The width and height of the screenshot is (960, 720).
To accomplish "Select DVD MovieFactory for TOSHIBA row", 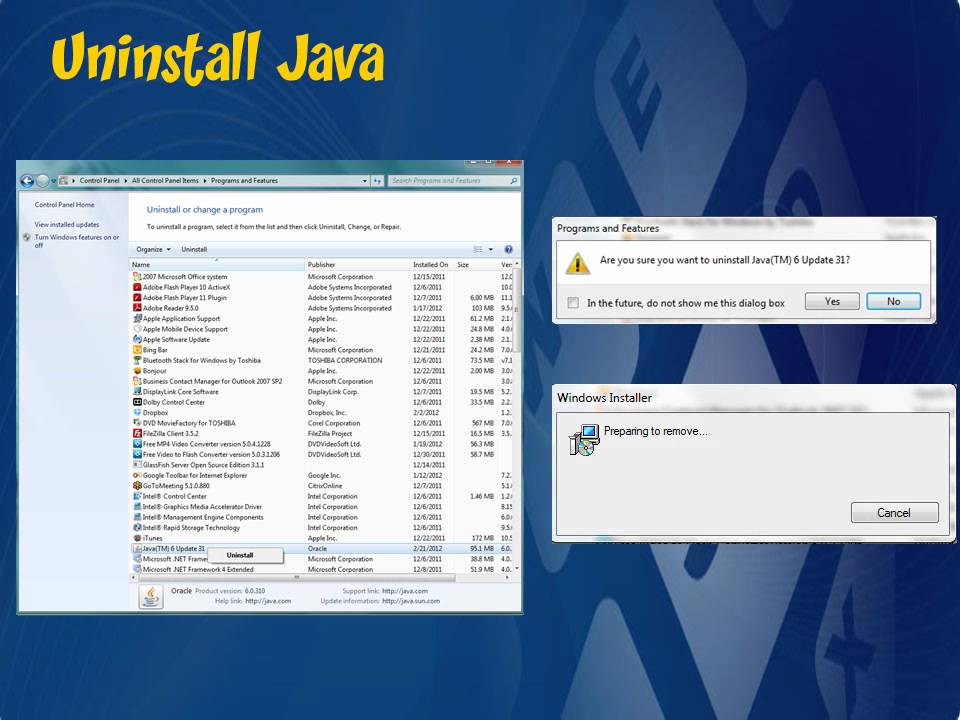I will click(321, 423).
